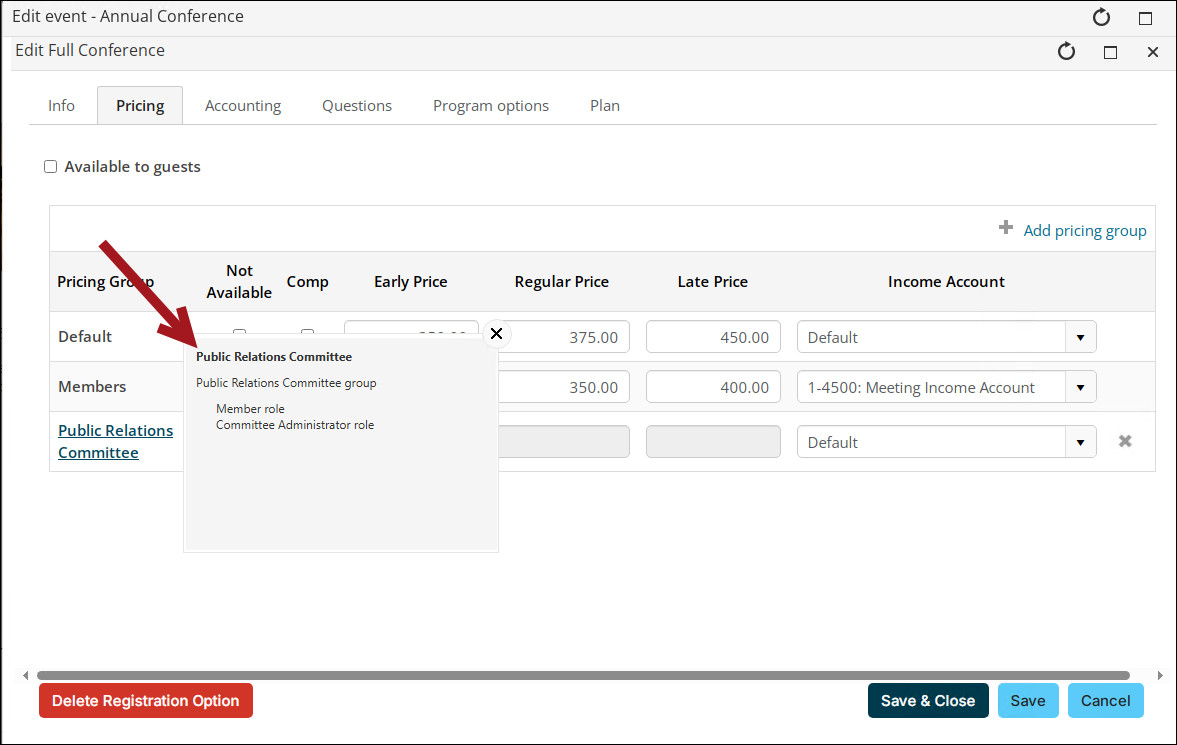Switch to the Plan tab
The width and height of the screenshot is (1177, 745).
click(x=605, y=106)
